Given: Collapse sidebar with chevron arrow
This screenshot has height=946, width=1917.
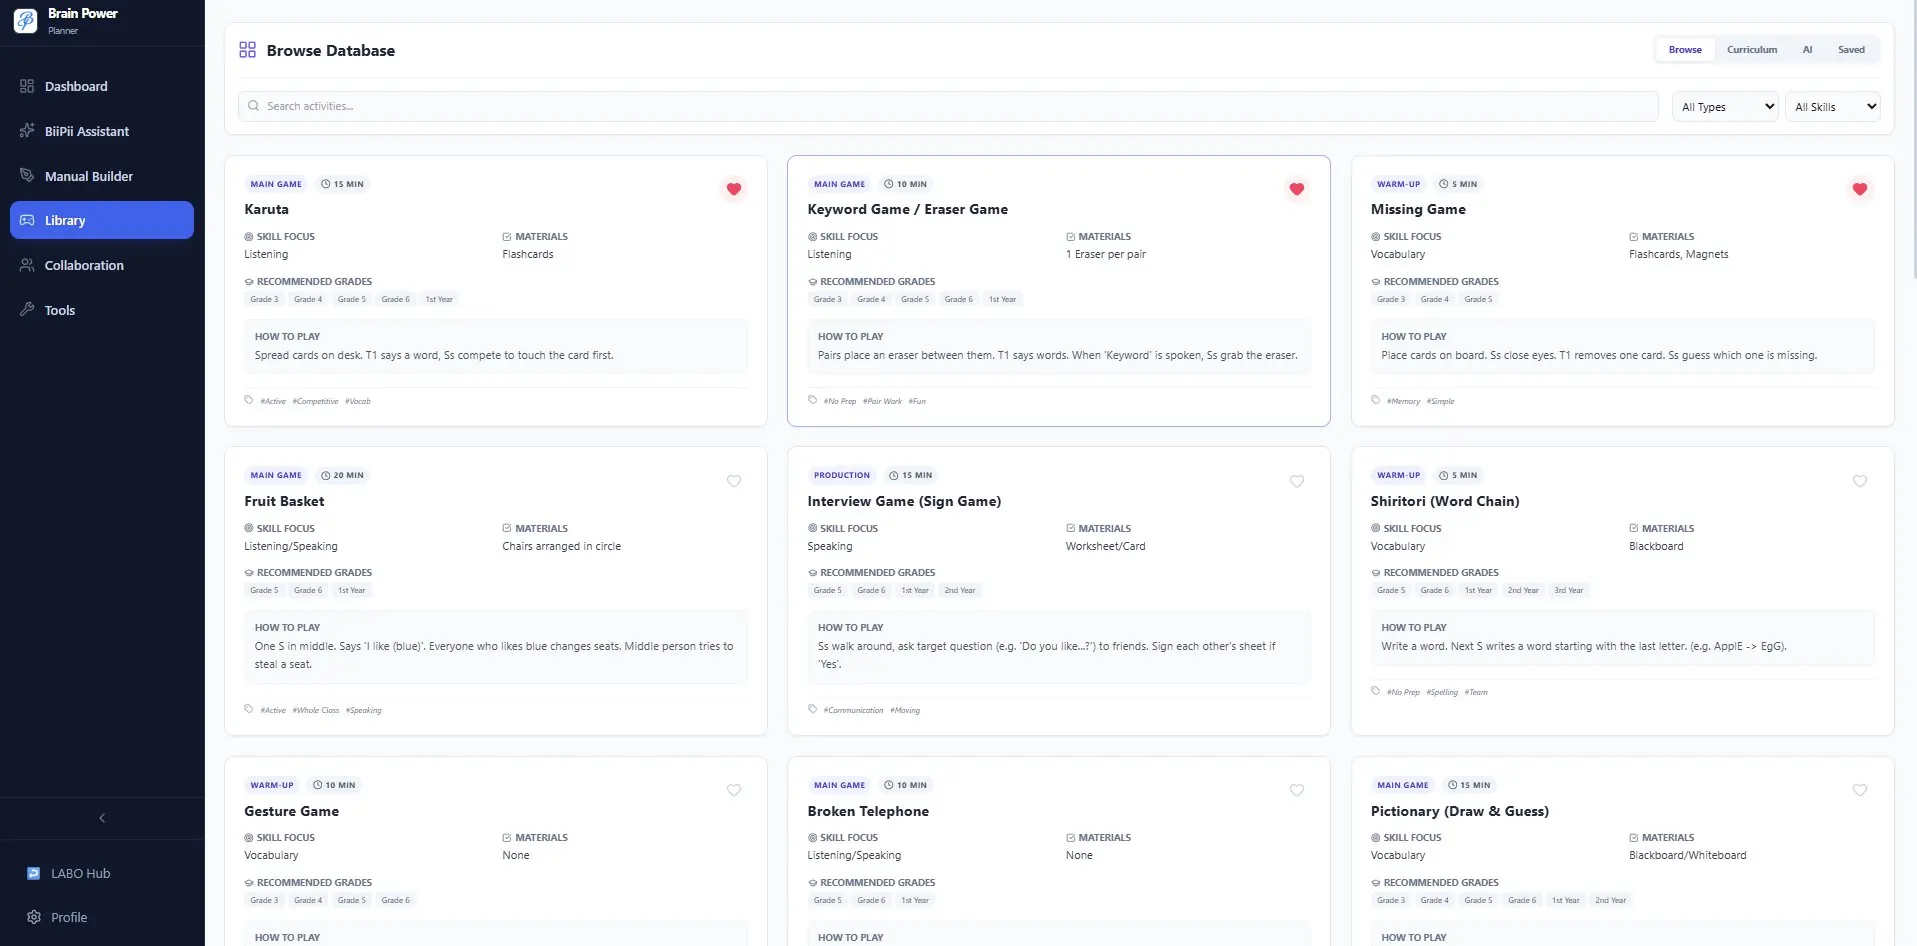Looking at the screenshot, I should tap(102, 818).
